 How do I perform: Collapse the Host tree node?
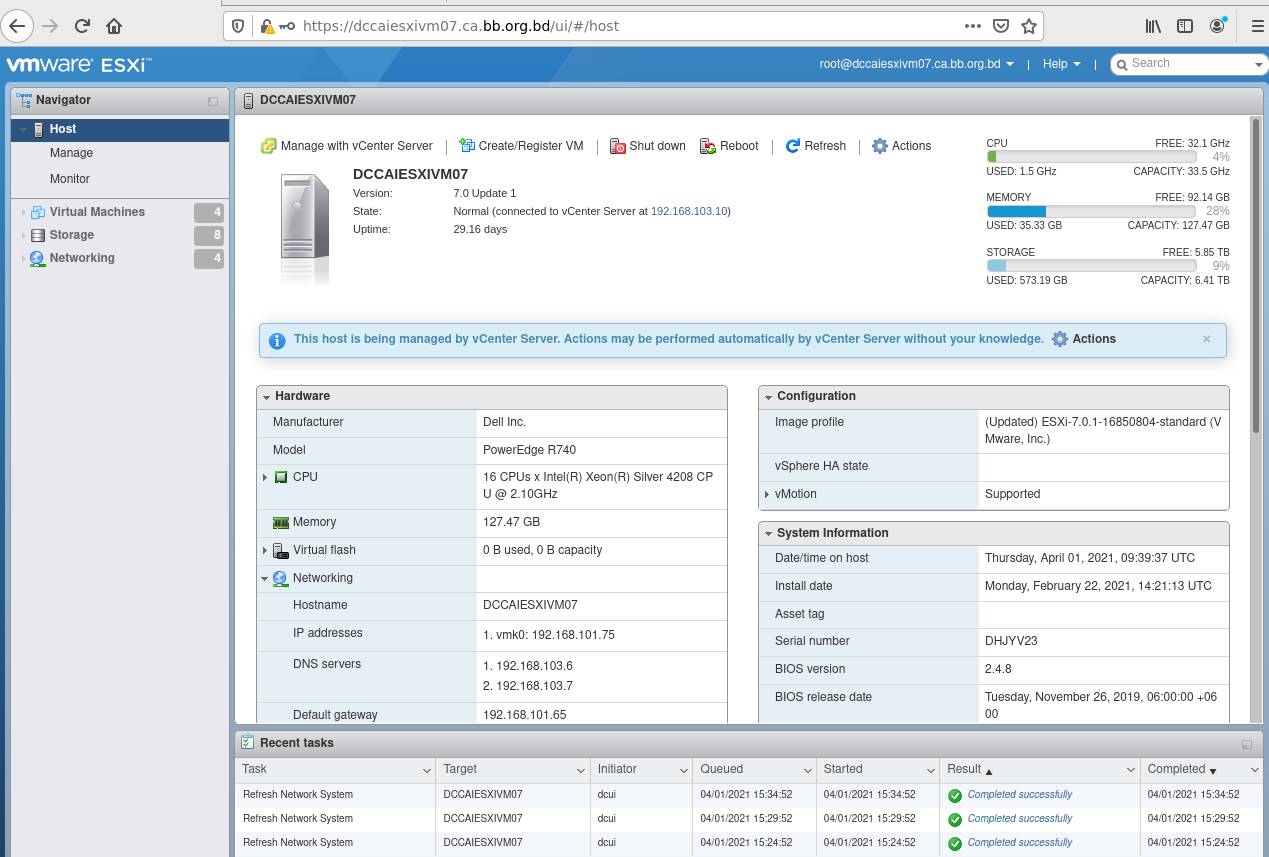24,129
